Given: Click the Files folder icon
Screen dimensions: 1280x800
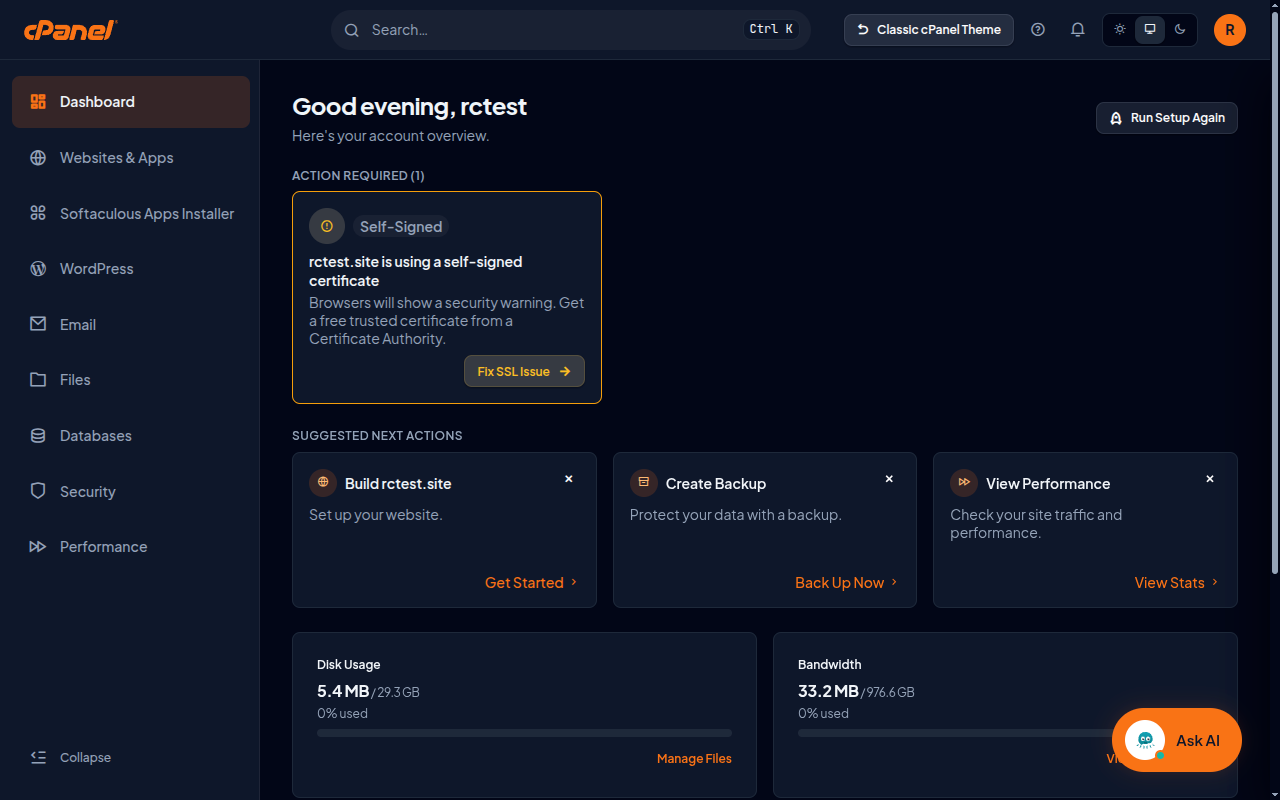Looking at the screenshot, I should pos(38,380).
